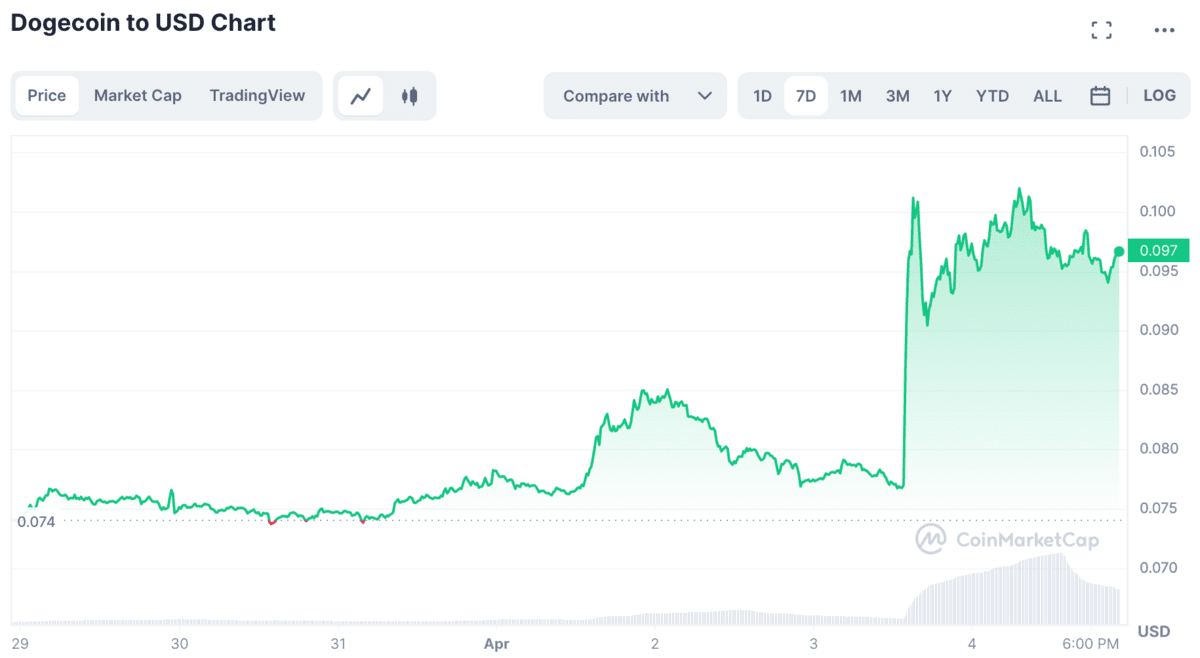Select the 7D time range
This screenshot has width=1200, height=658.
click(805, 96)
